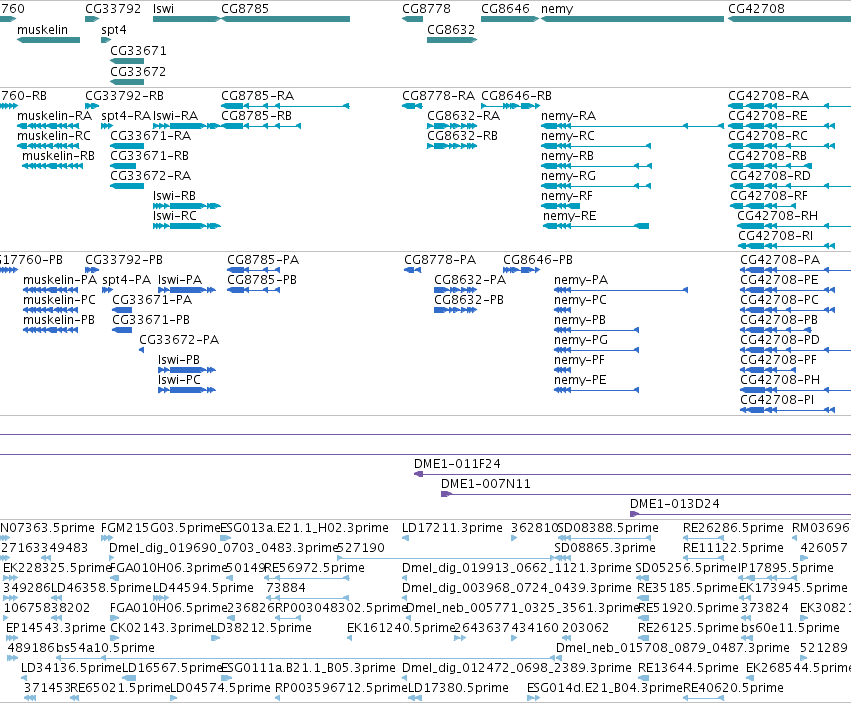Click transcript label nemy-RA

[x=568, y=116]
